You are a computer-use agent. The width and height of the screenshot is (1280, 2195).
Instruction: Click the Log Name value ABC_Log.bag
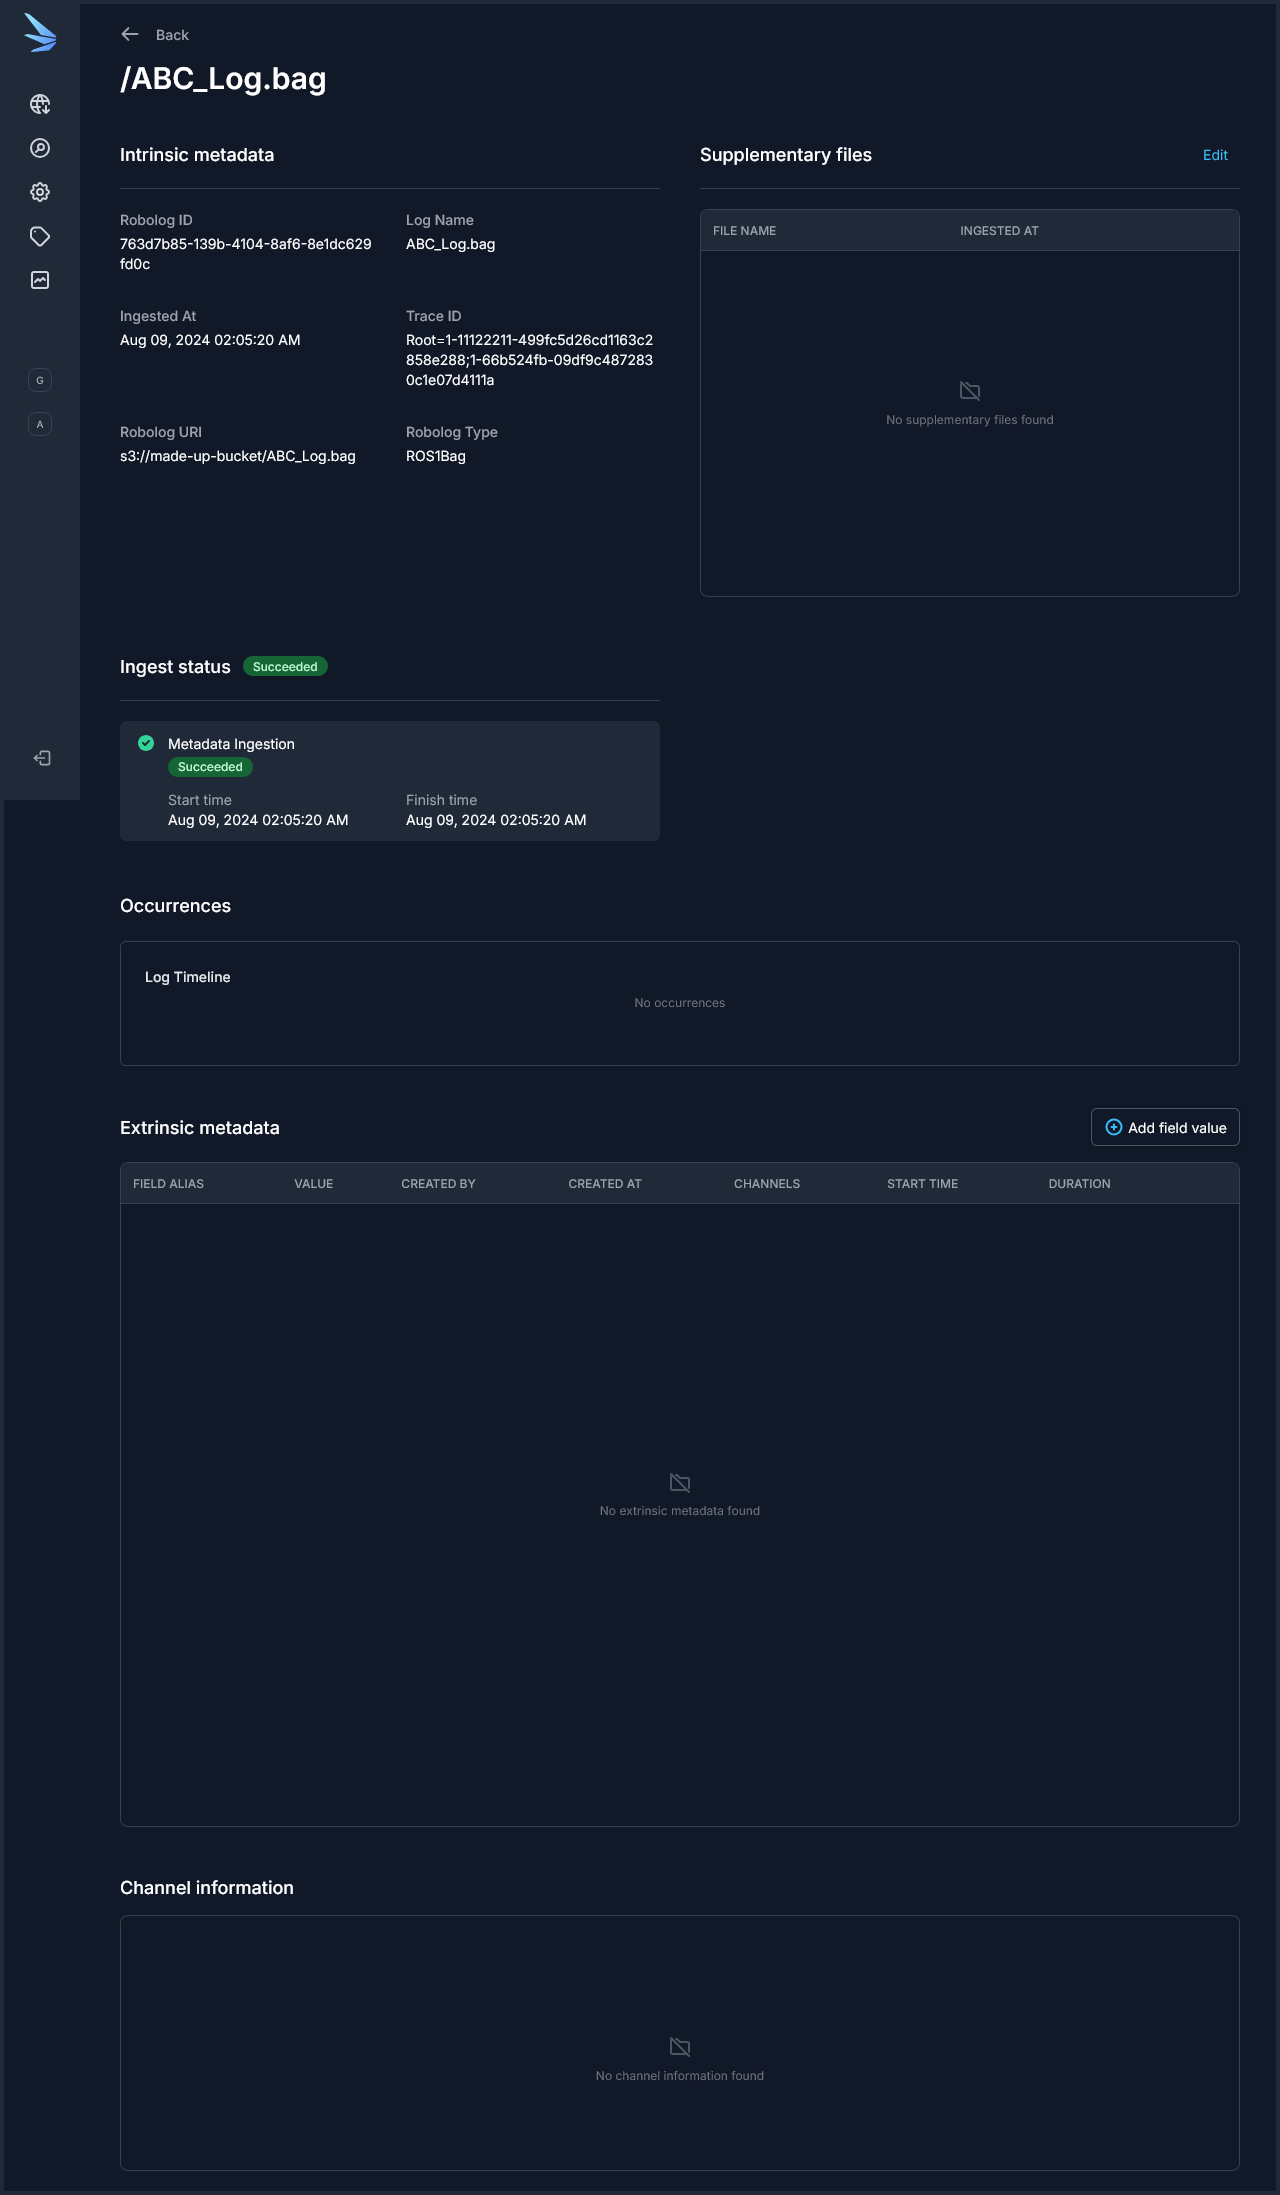[450, 244]
